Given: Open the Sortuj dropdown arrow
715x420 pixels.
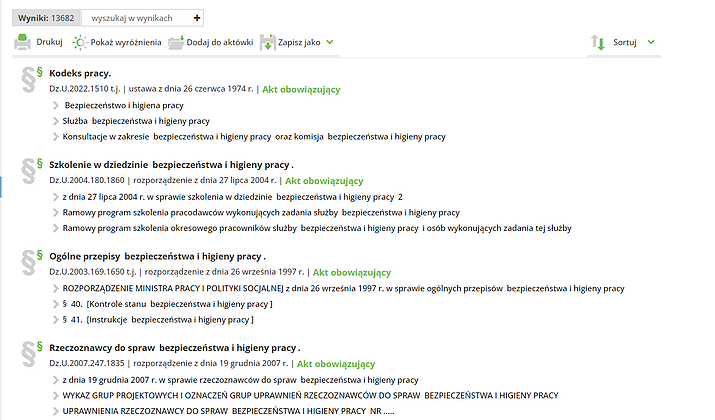Looking at the screenshot, I should pyautogui.click(x=651, y=43).
